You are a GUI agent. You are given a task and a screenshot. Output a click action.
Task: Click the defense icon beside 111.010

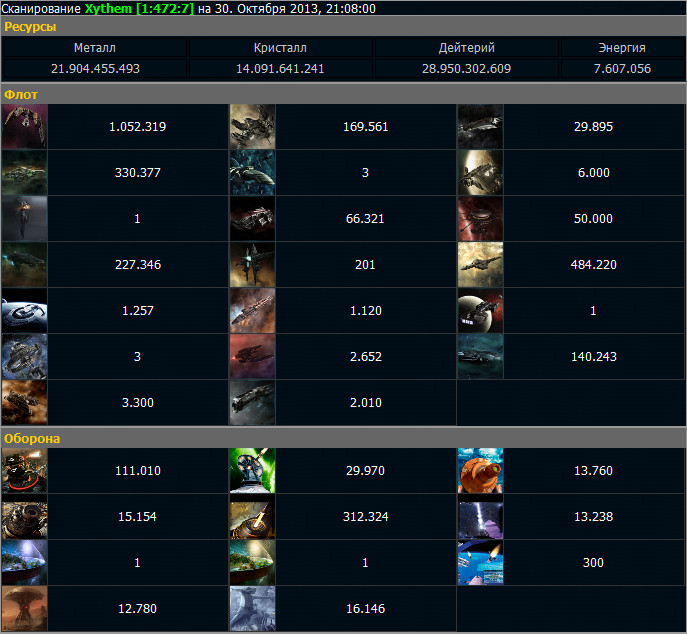pyautogui.click(x=25, y=471)
